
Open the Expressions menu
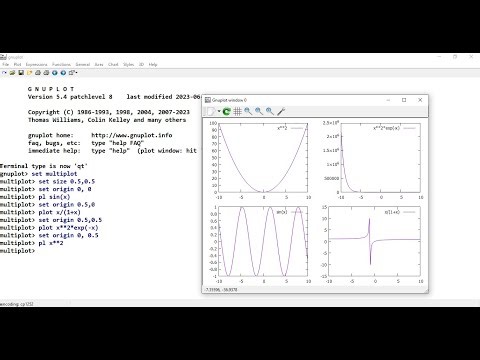pos(37,64)
